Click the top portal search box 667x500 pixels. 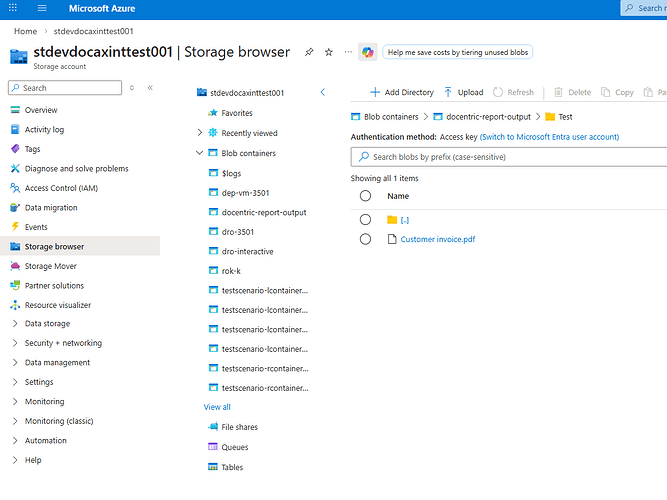coord(644,8)
